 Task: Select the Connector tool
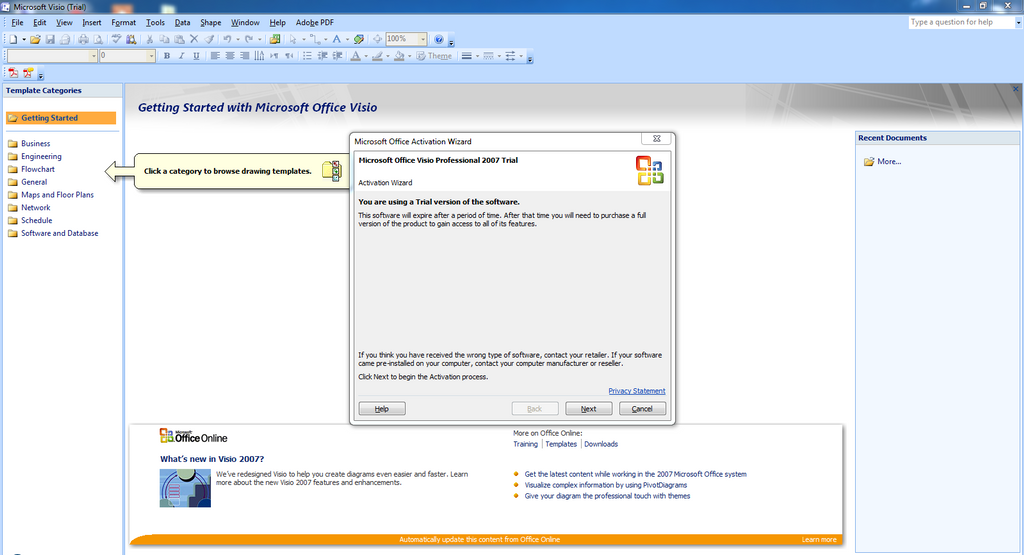[x=315, y=39]
